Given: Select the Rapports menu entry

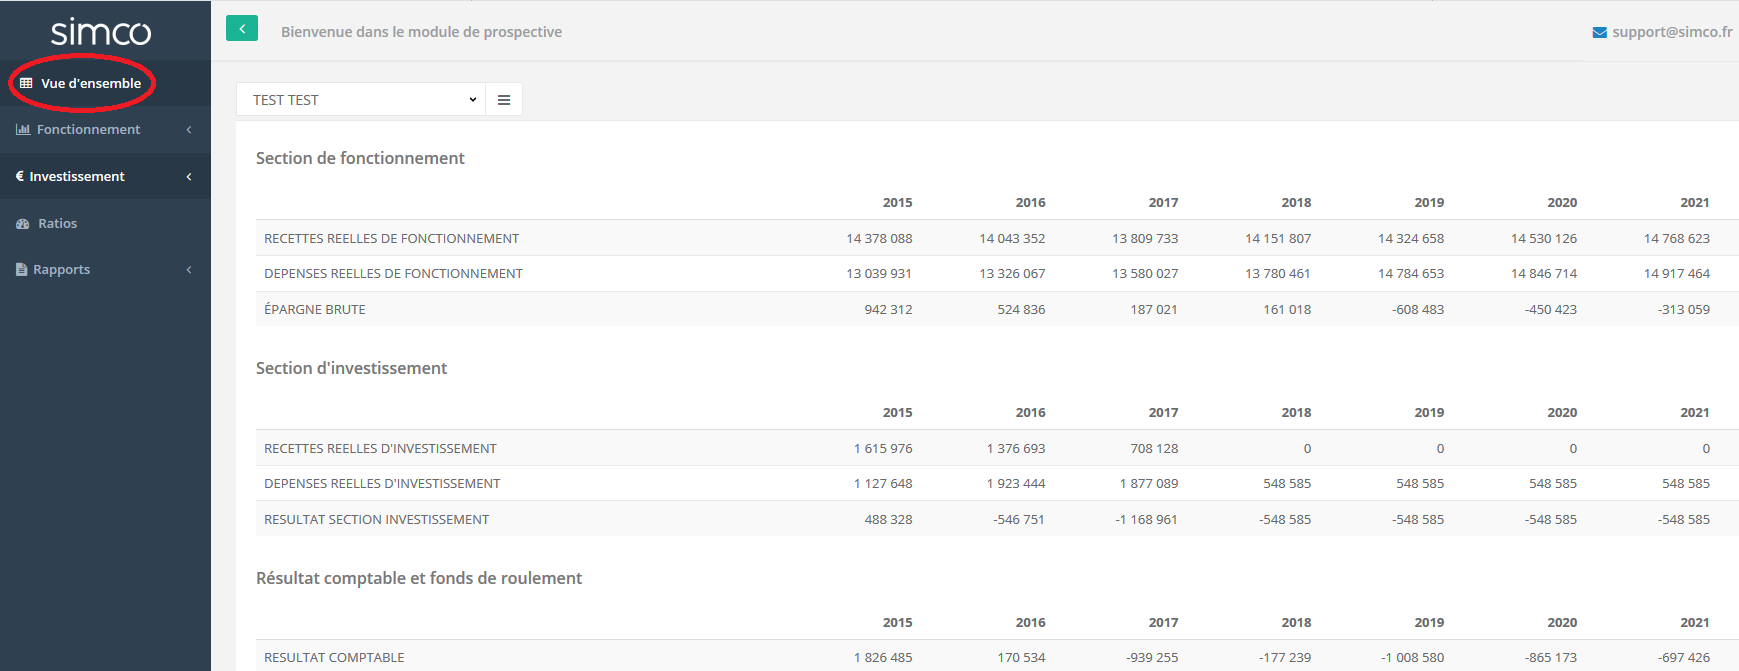Looking at the screenshot, I should pos(61,270).
